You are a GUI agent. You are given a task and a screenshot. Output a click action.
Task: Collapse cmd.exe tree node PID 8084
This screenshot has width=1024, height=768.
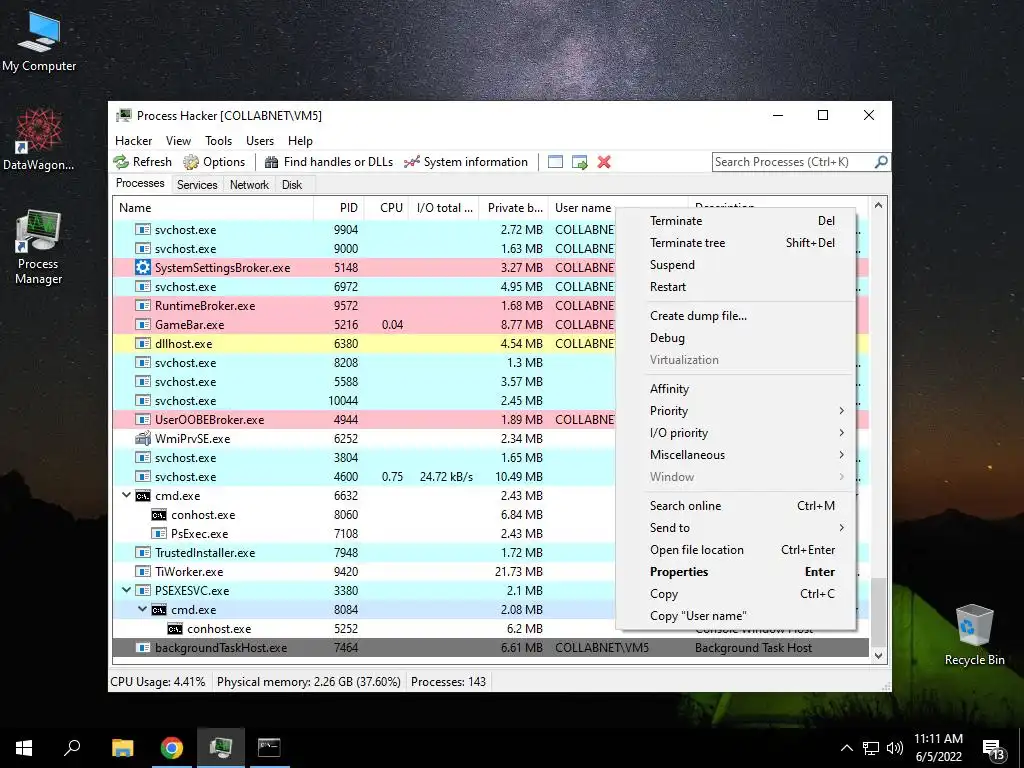click(142, 609)
